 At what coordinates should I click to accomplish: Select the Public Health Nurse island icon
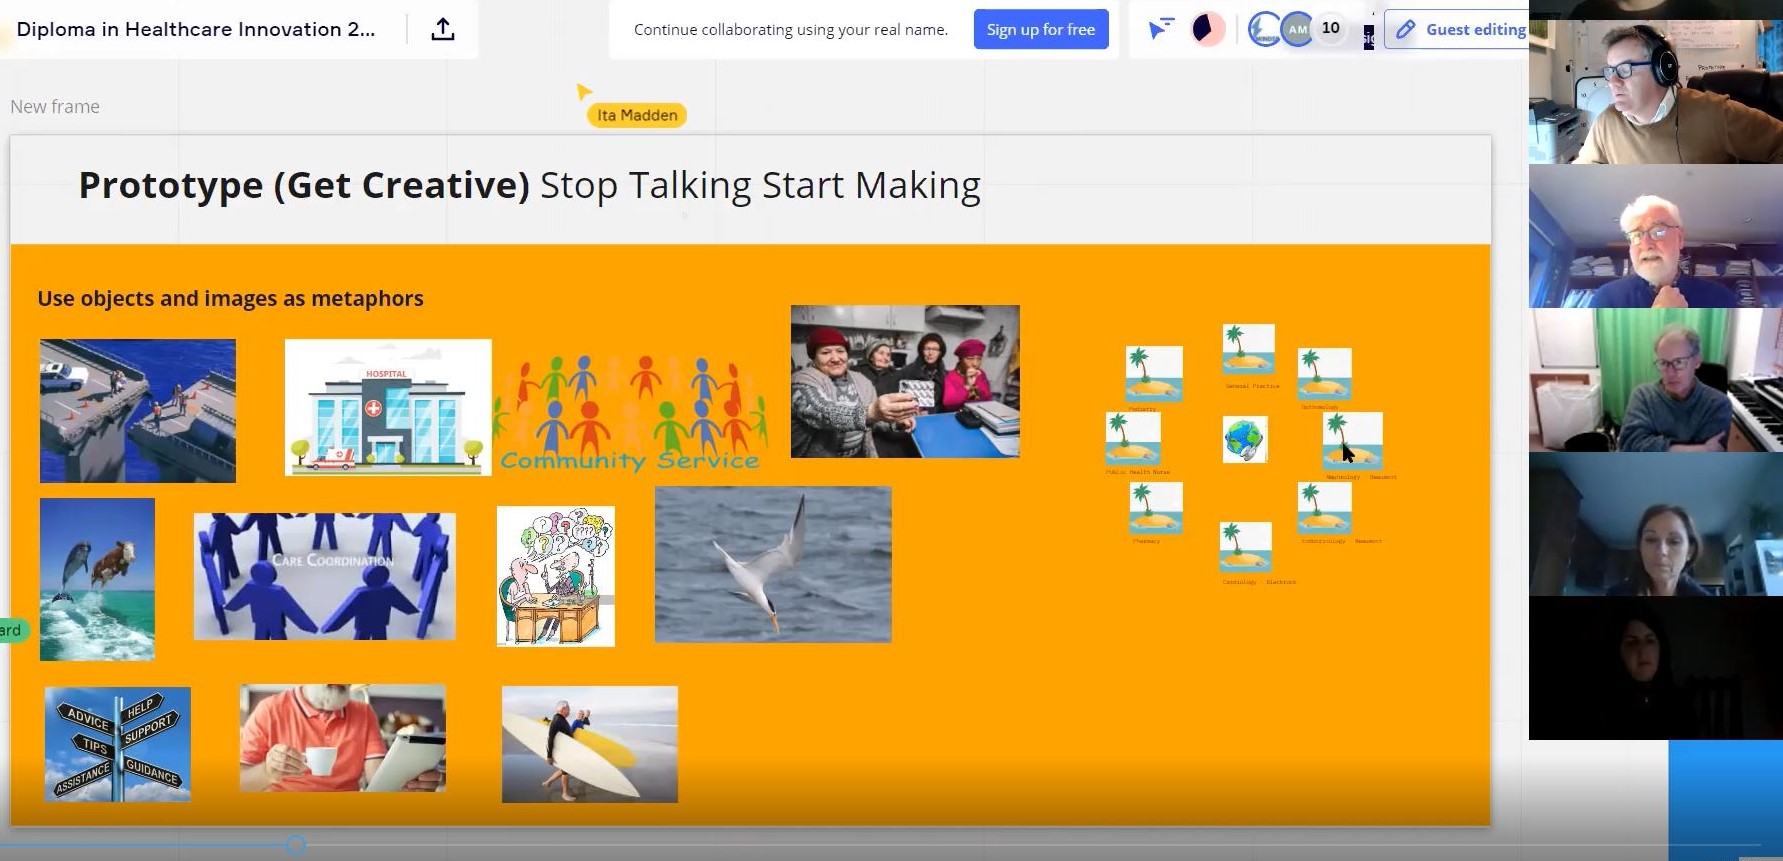(1133, 438)
